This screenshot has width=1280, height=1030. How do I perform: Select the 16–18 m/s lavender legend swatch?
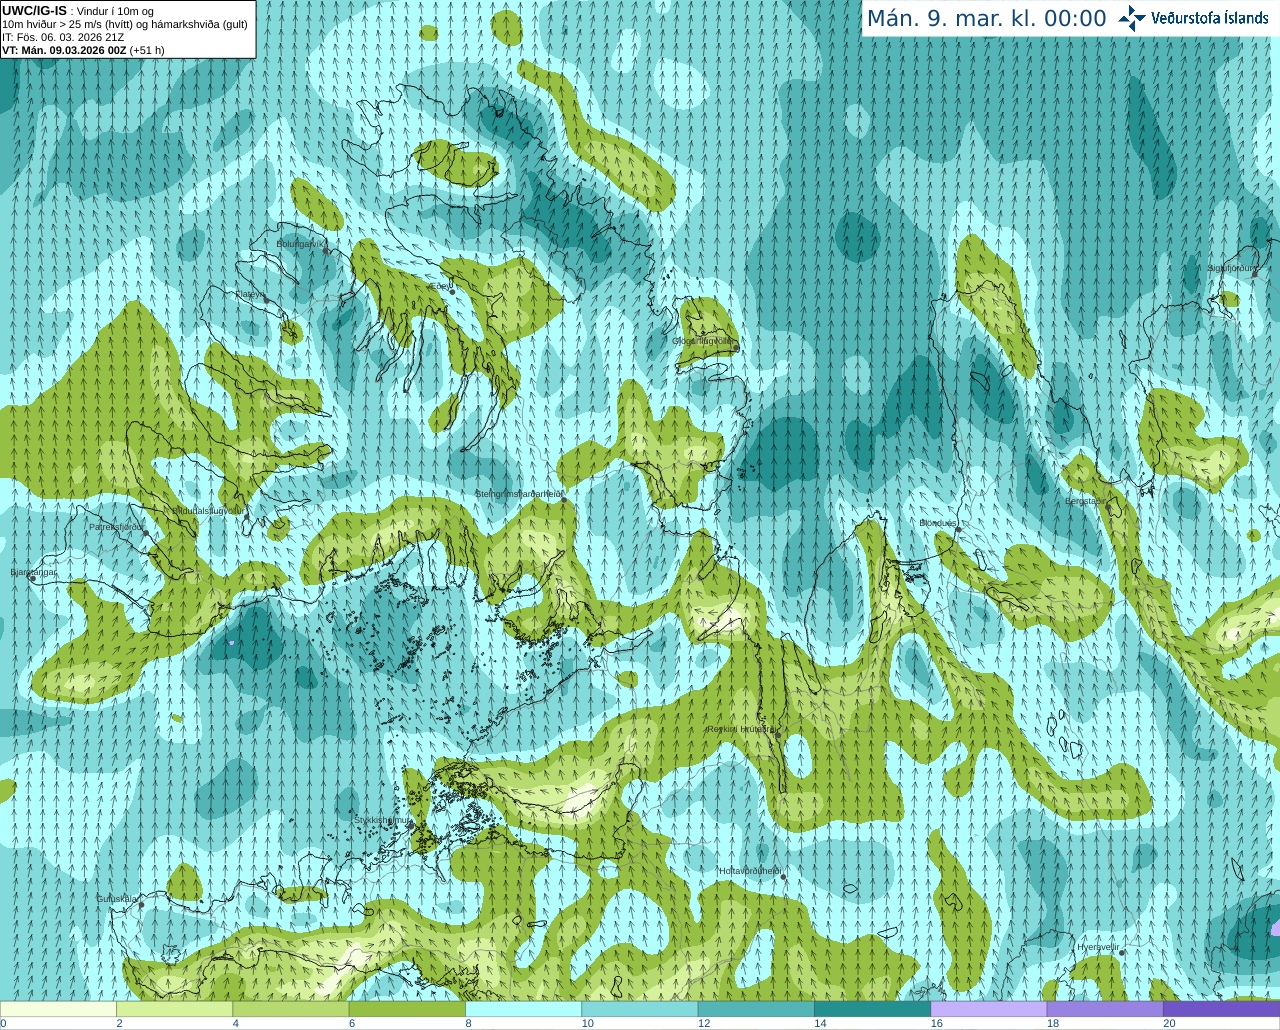pos(988,1009)
